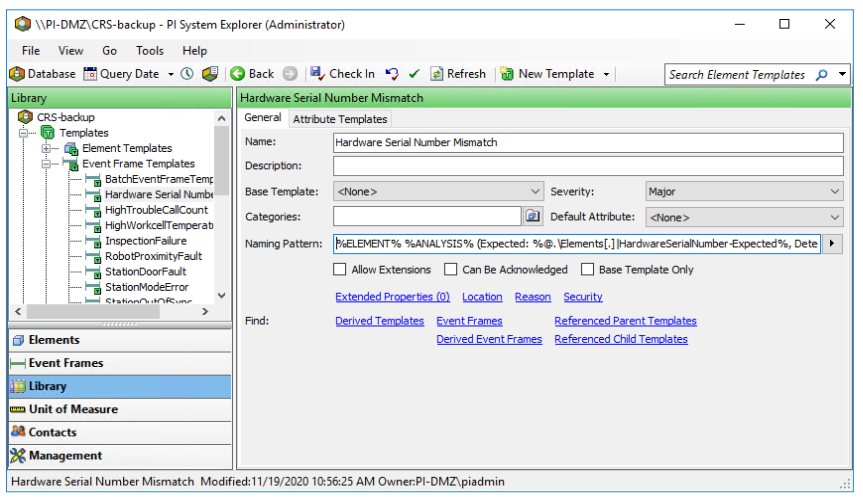Open the File menu
This screenshot has width=863, height=502.
pyautogui.click(x=31, y=51)
